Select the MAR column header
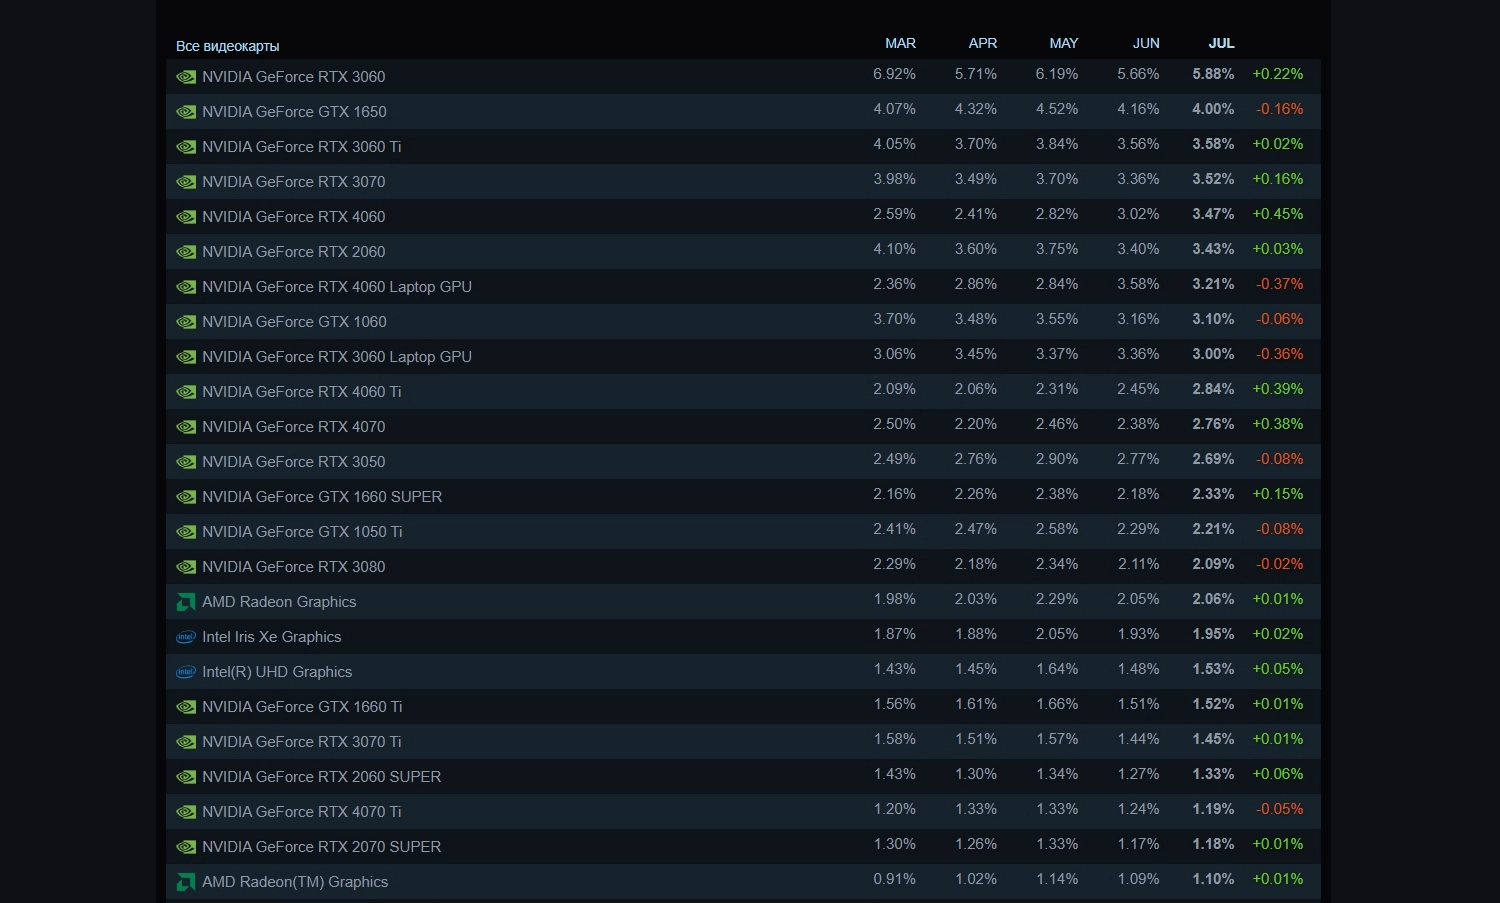 tap(900, 43)
